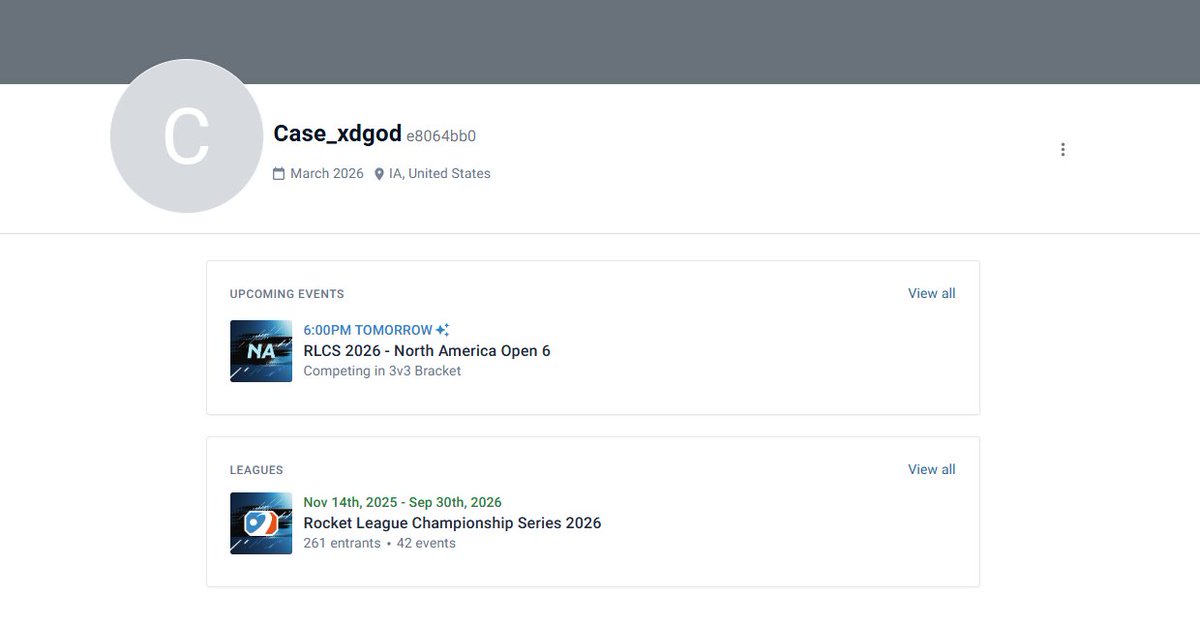Viewport: 1200px width, 624px height.
Task: Click the IA, United States location text
Action: [440, 174]
